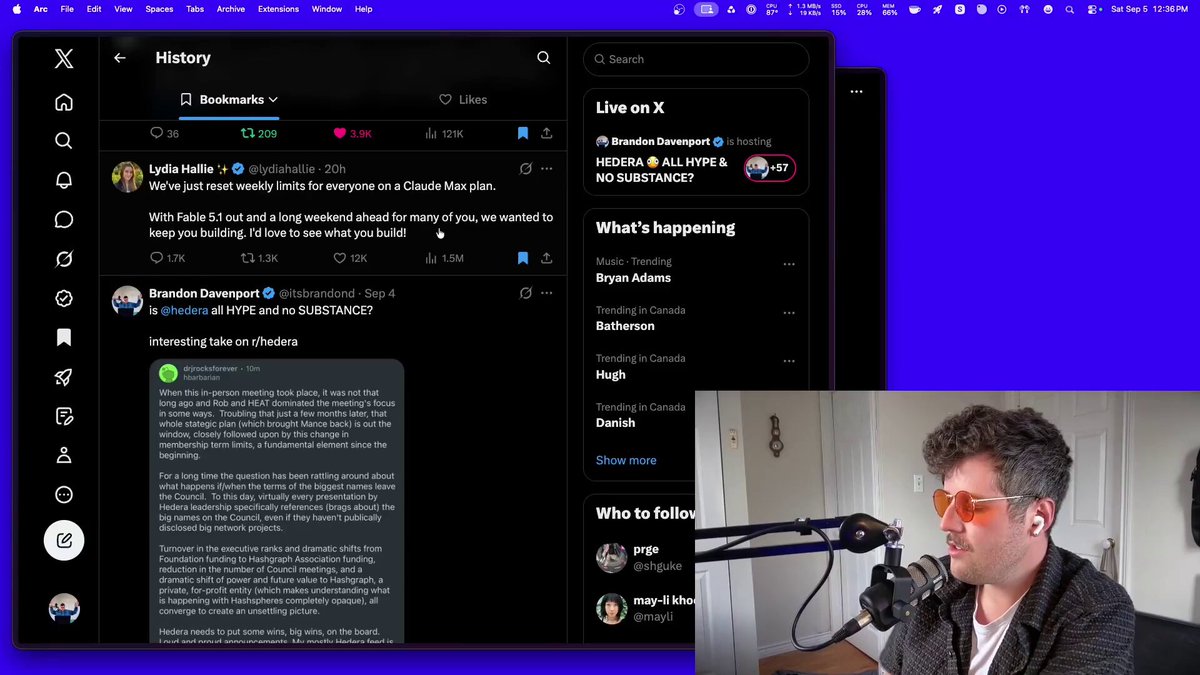The image size is (1200, 675).
Task: Open Danish trending topic
Action: point(615,423)
